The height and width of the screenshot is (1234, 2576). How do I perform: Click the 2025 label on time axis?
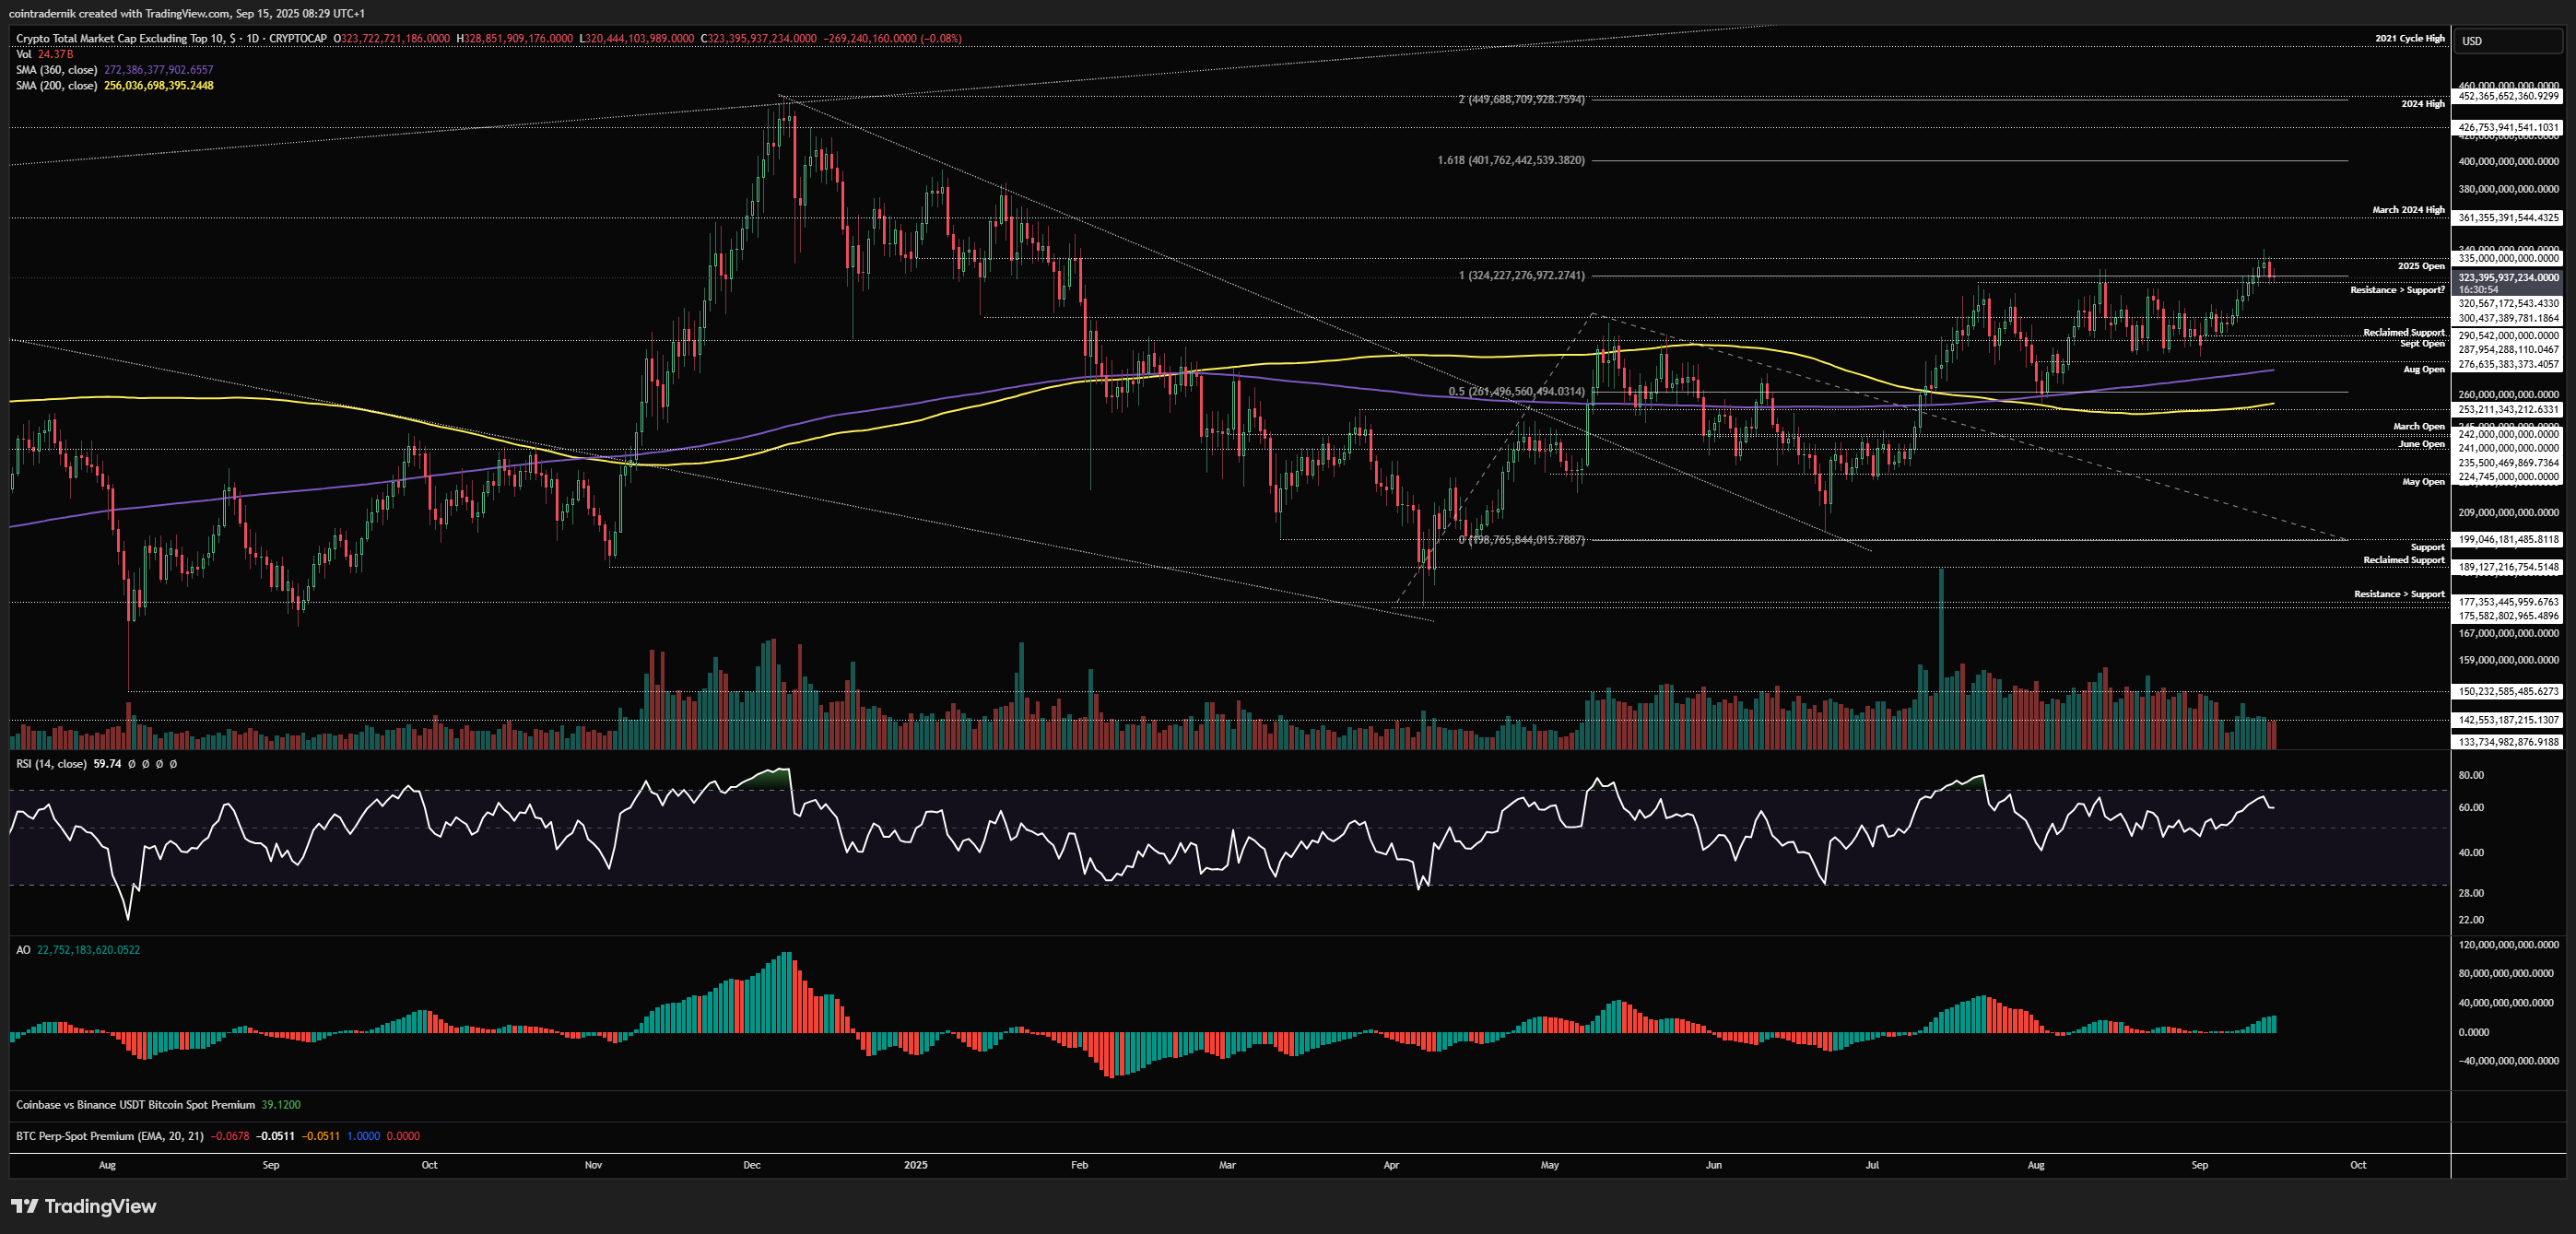[915, 1166]
